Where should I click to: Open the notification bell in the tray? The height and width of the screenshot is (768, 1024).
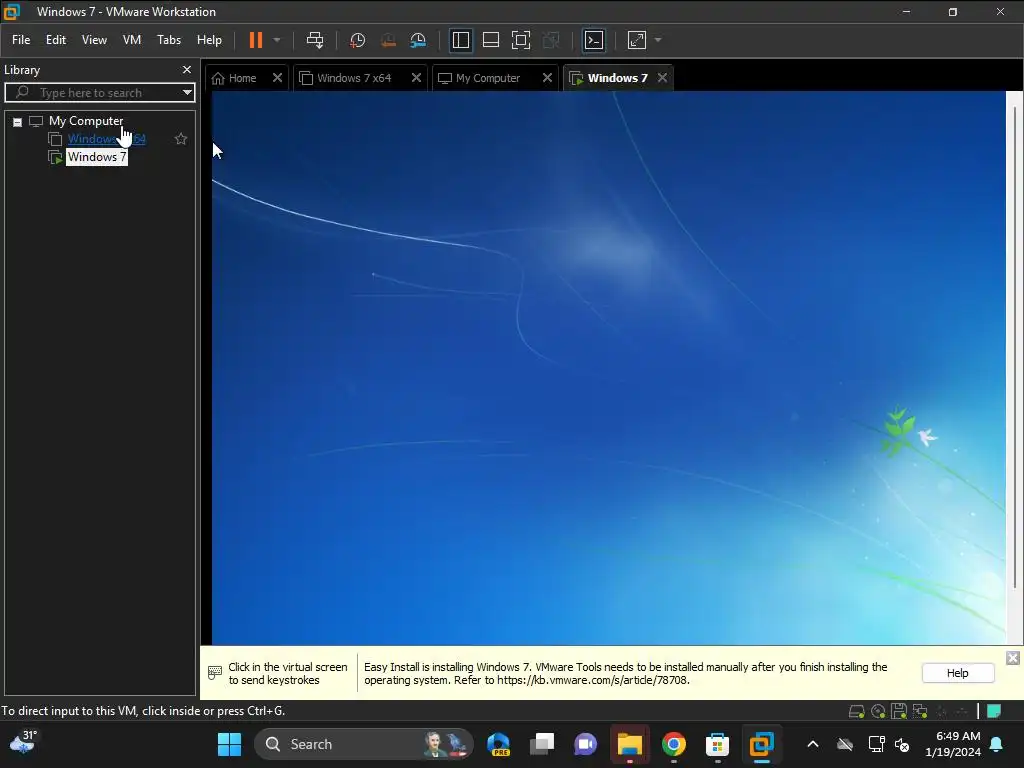(997, 744)
